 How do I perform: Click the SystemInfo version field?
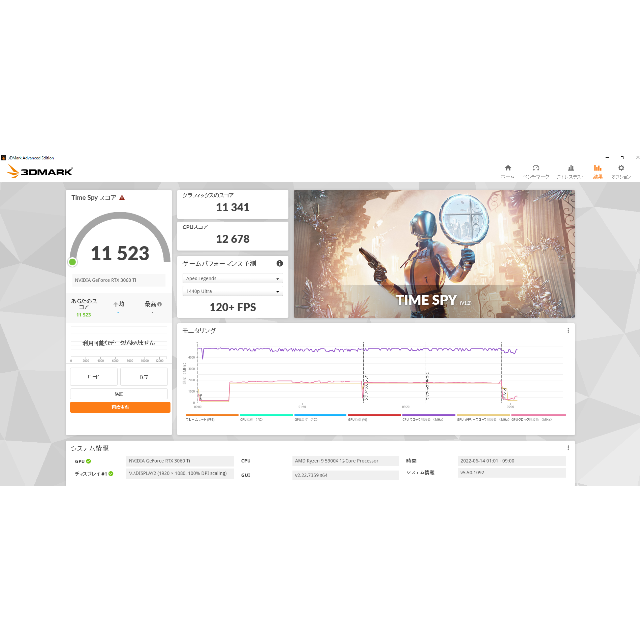[x=512, y=473]
